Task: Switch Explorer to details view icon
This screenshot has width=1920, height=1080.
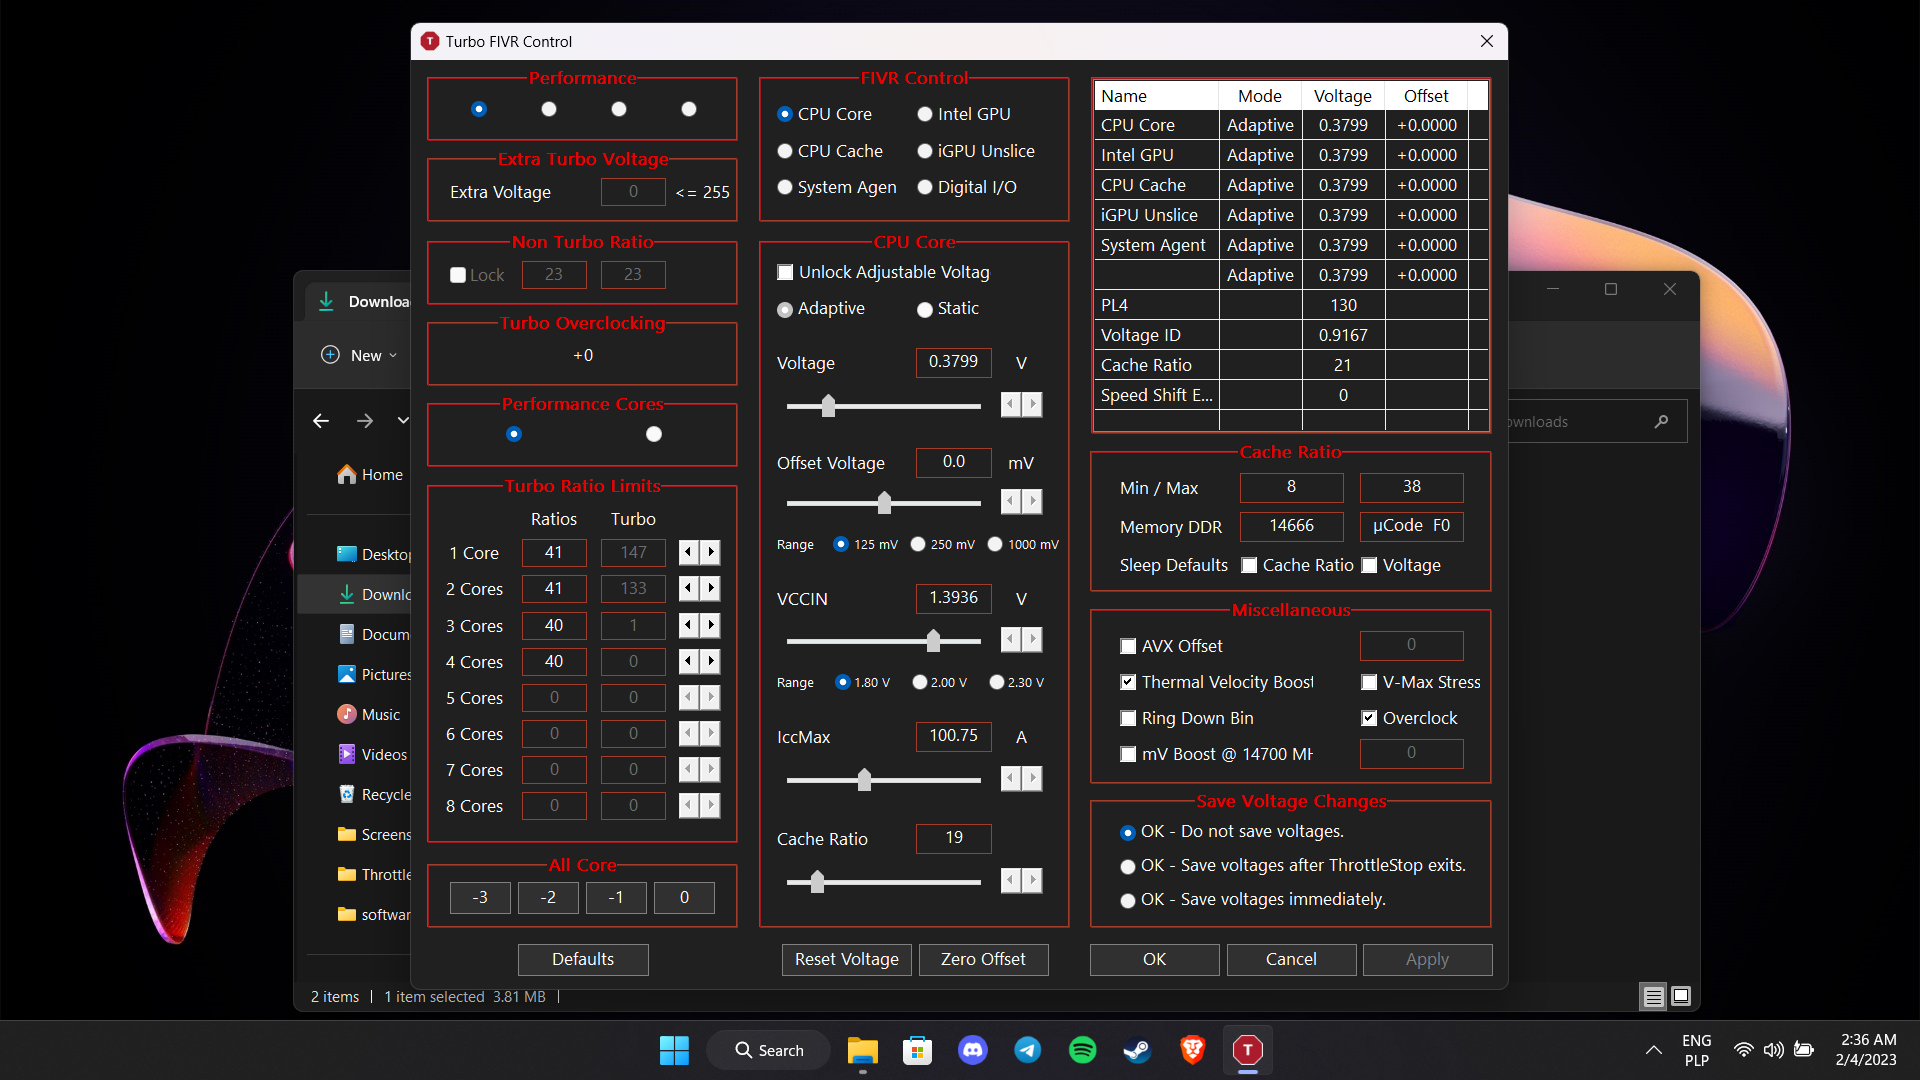Action: (1653, 996)
